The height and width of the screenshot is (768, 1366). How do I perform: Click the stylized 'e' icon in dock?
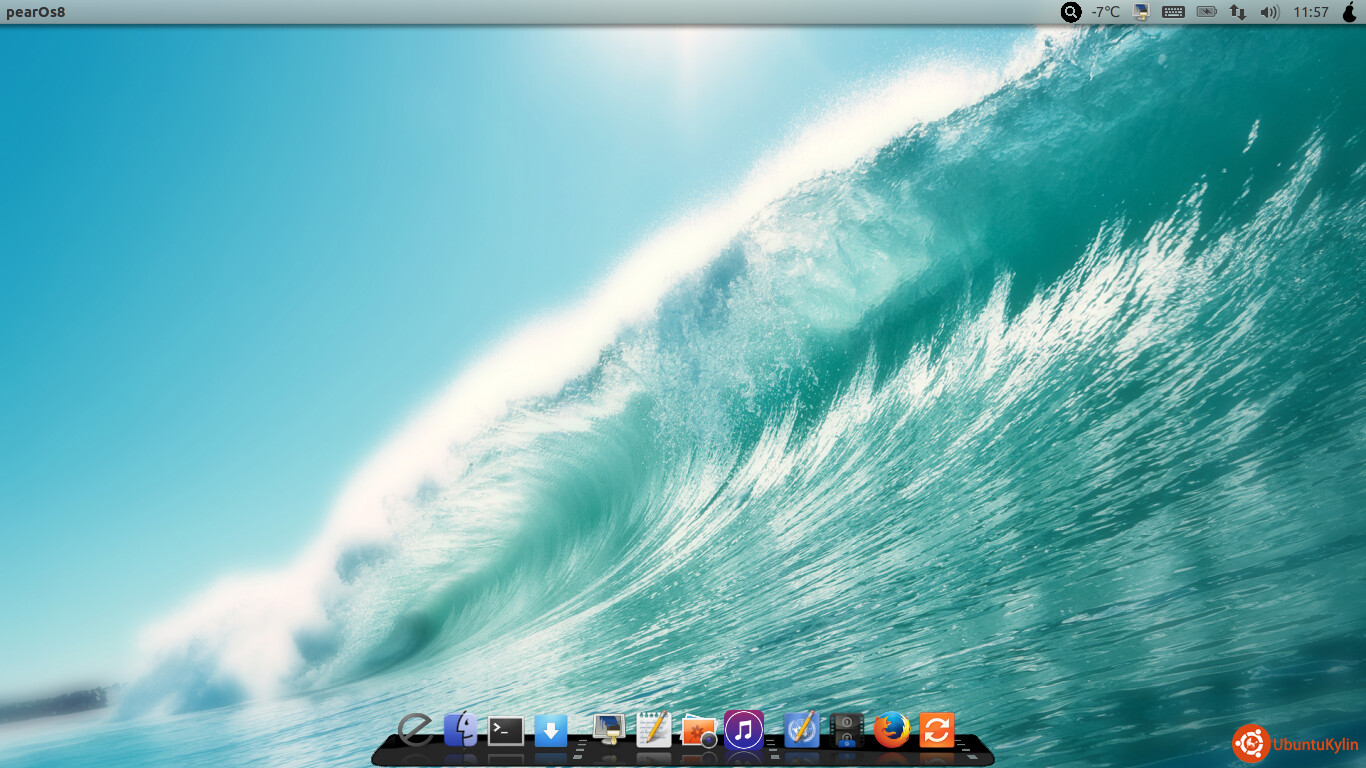[415, 730]
